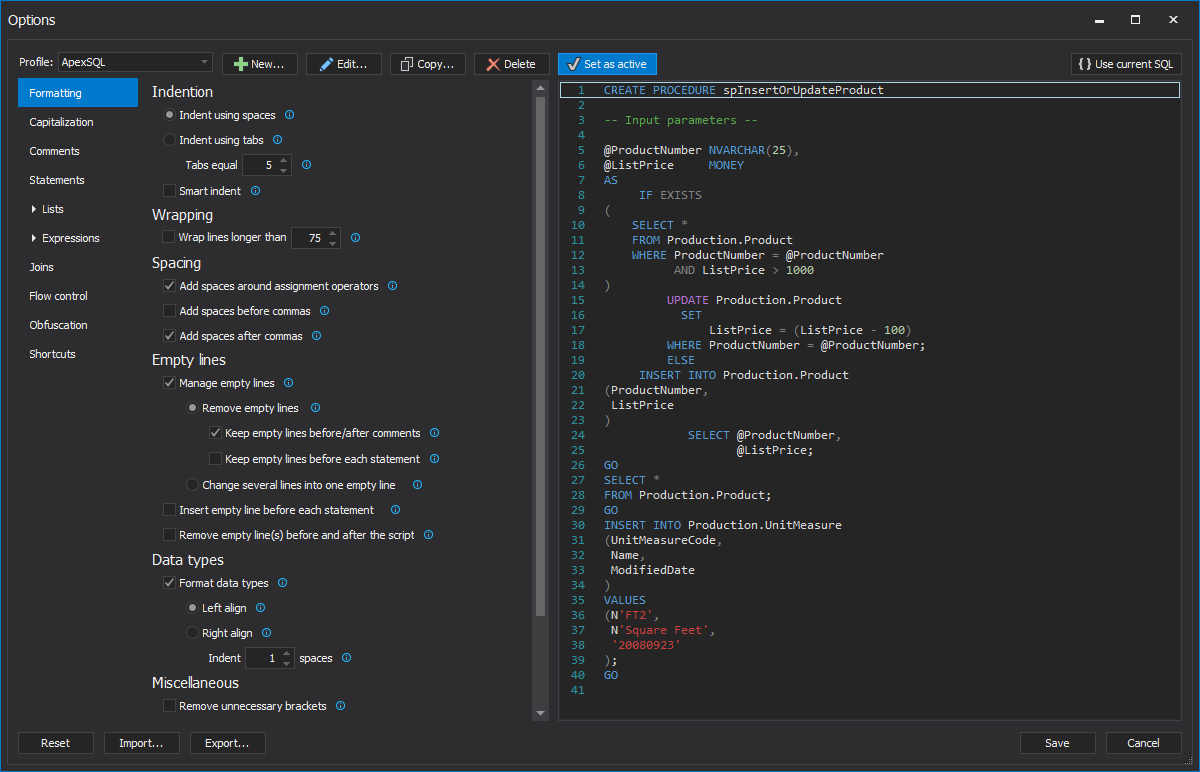
Task: Save the formatting options
Action: coord(1057,743)
